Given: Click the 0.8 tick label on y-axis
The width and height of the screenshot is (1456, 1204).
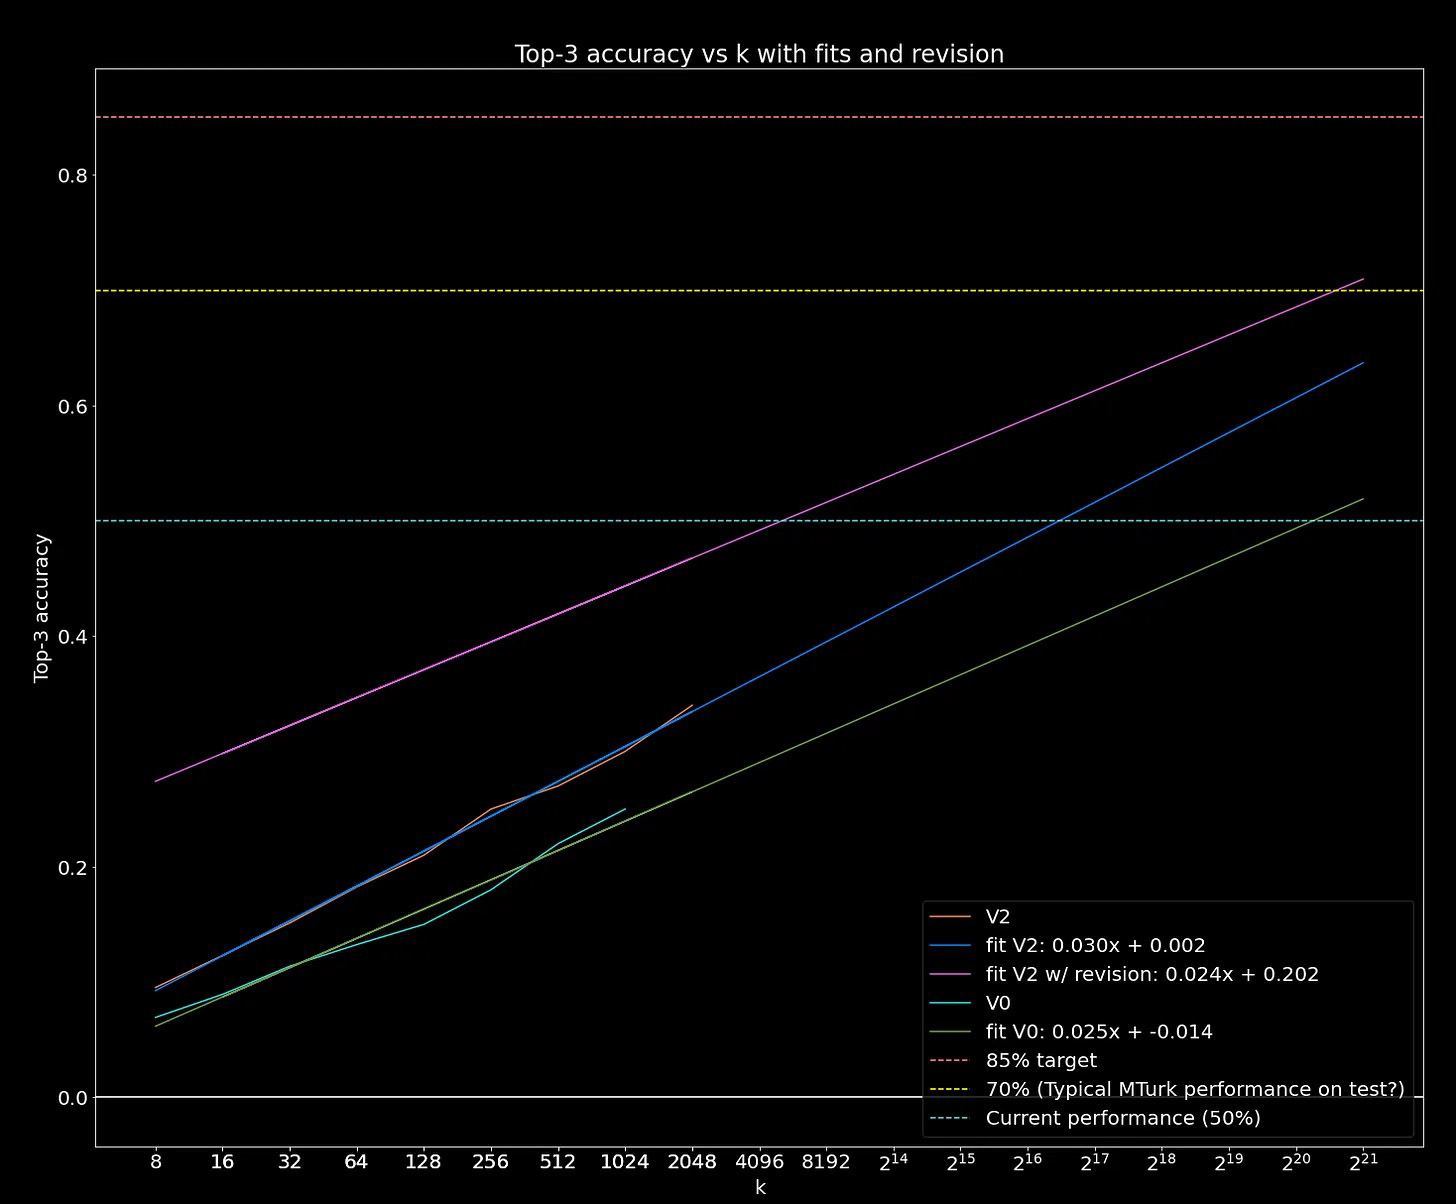Looking at the screenshot, I should pyautogui.click(x=73, y=176).
